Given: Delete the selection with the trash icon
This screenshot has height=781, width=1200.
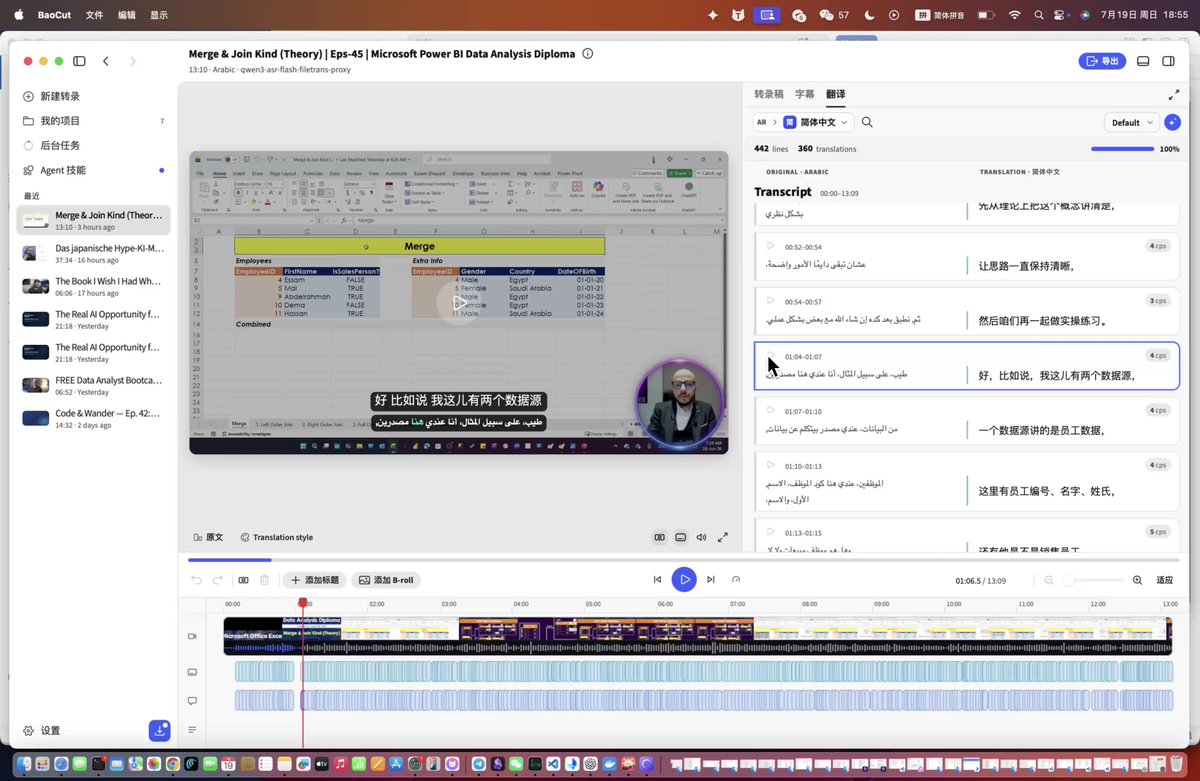Looking at the screenshot, I should point(265,580).
